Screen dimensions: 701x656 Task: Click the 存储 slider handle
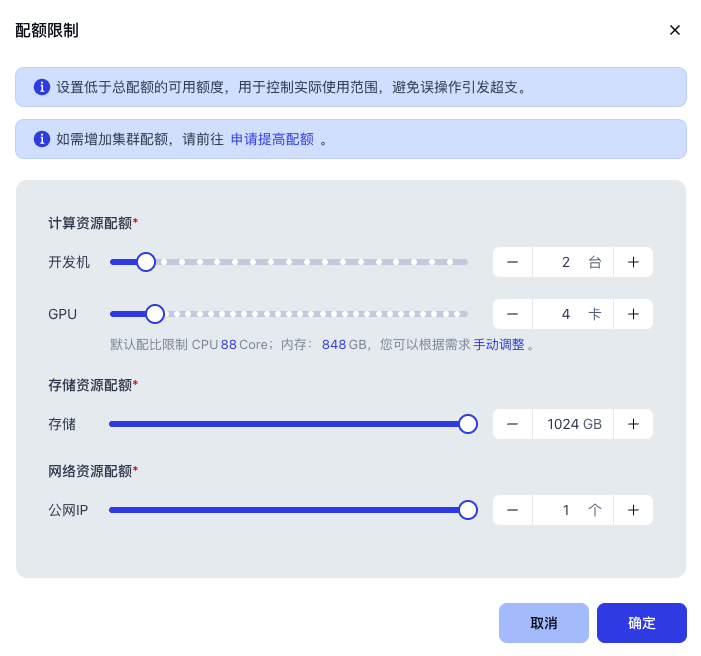(468, 424)
